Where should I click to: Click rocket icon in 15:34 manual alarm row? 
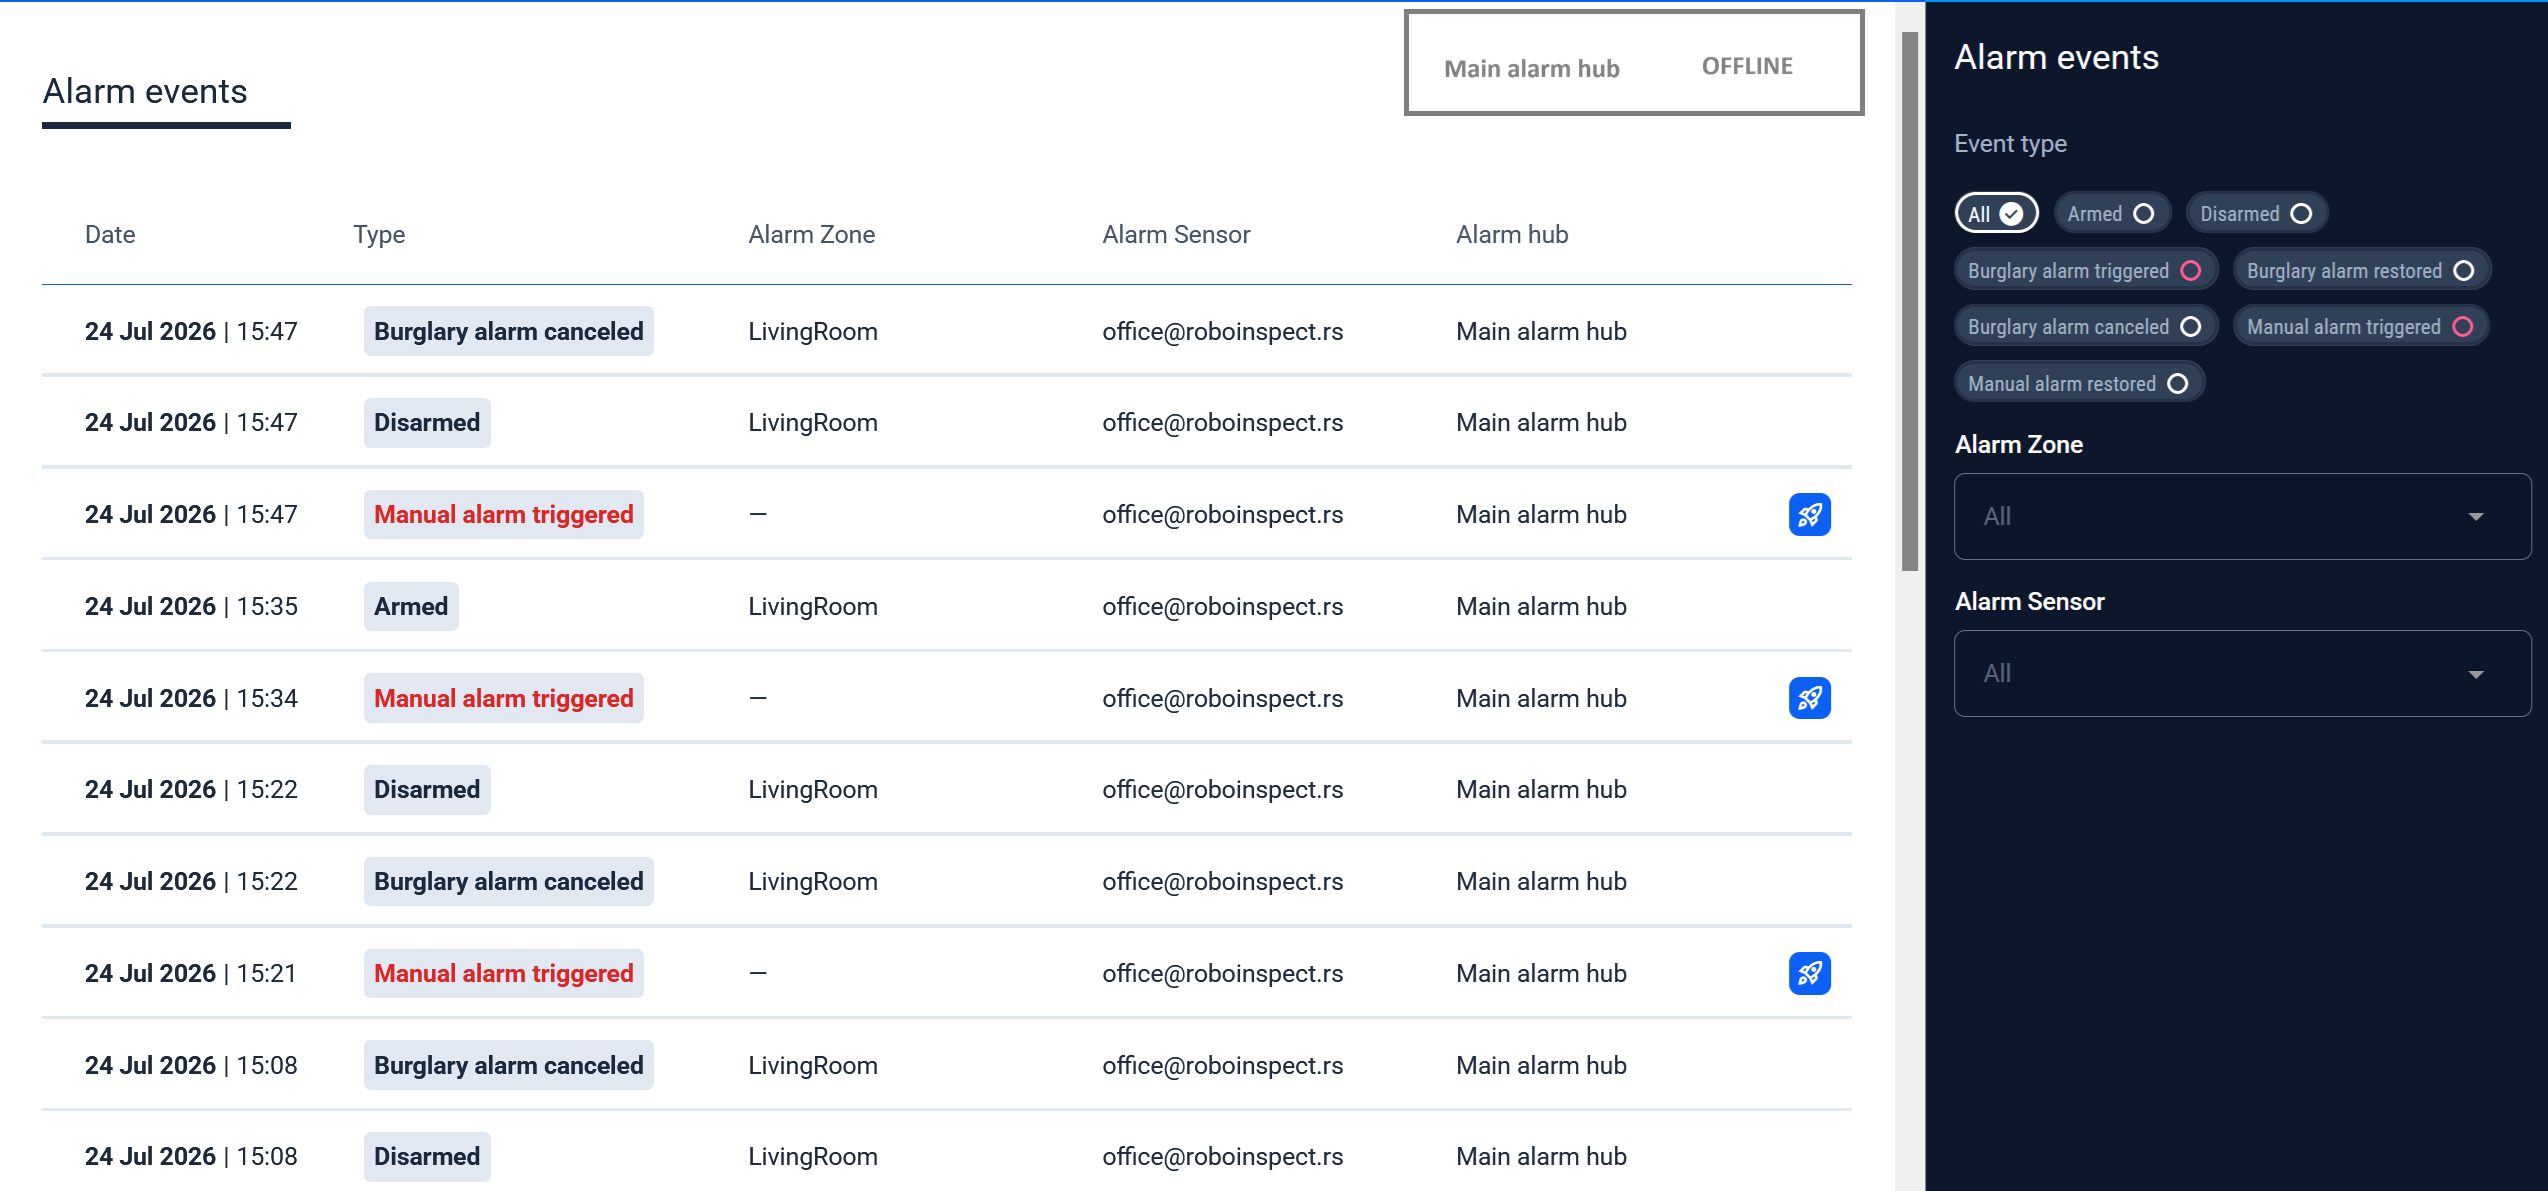tap(1809, 698)
